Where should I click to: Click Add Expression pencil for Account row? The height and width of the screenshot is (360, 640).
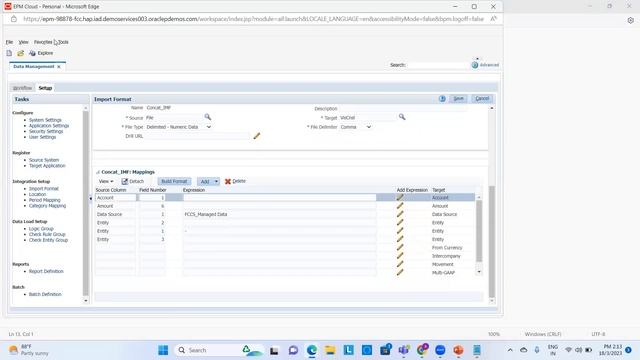click(x=400, y=198)
